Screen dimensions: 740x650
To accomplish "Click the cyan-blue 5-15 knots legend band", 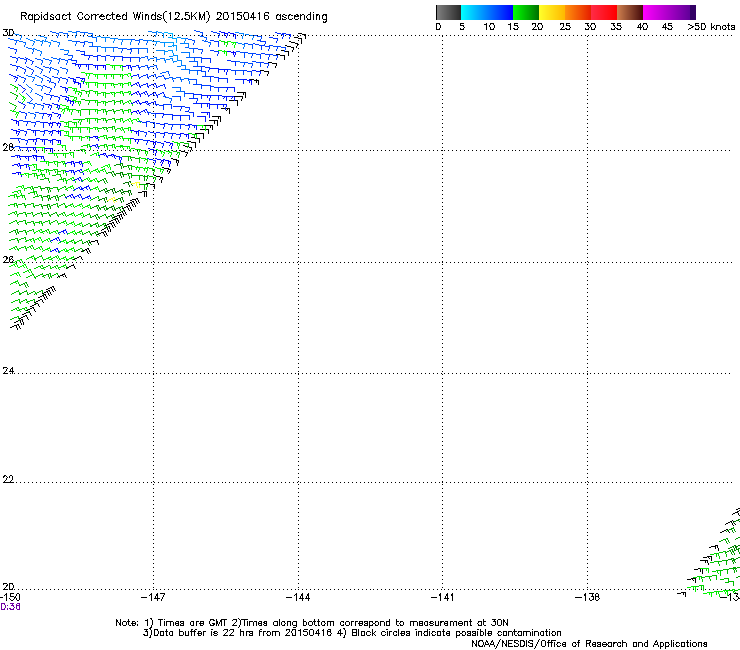I will 487,12.
